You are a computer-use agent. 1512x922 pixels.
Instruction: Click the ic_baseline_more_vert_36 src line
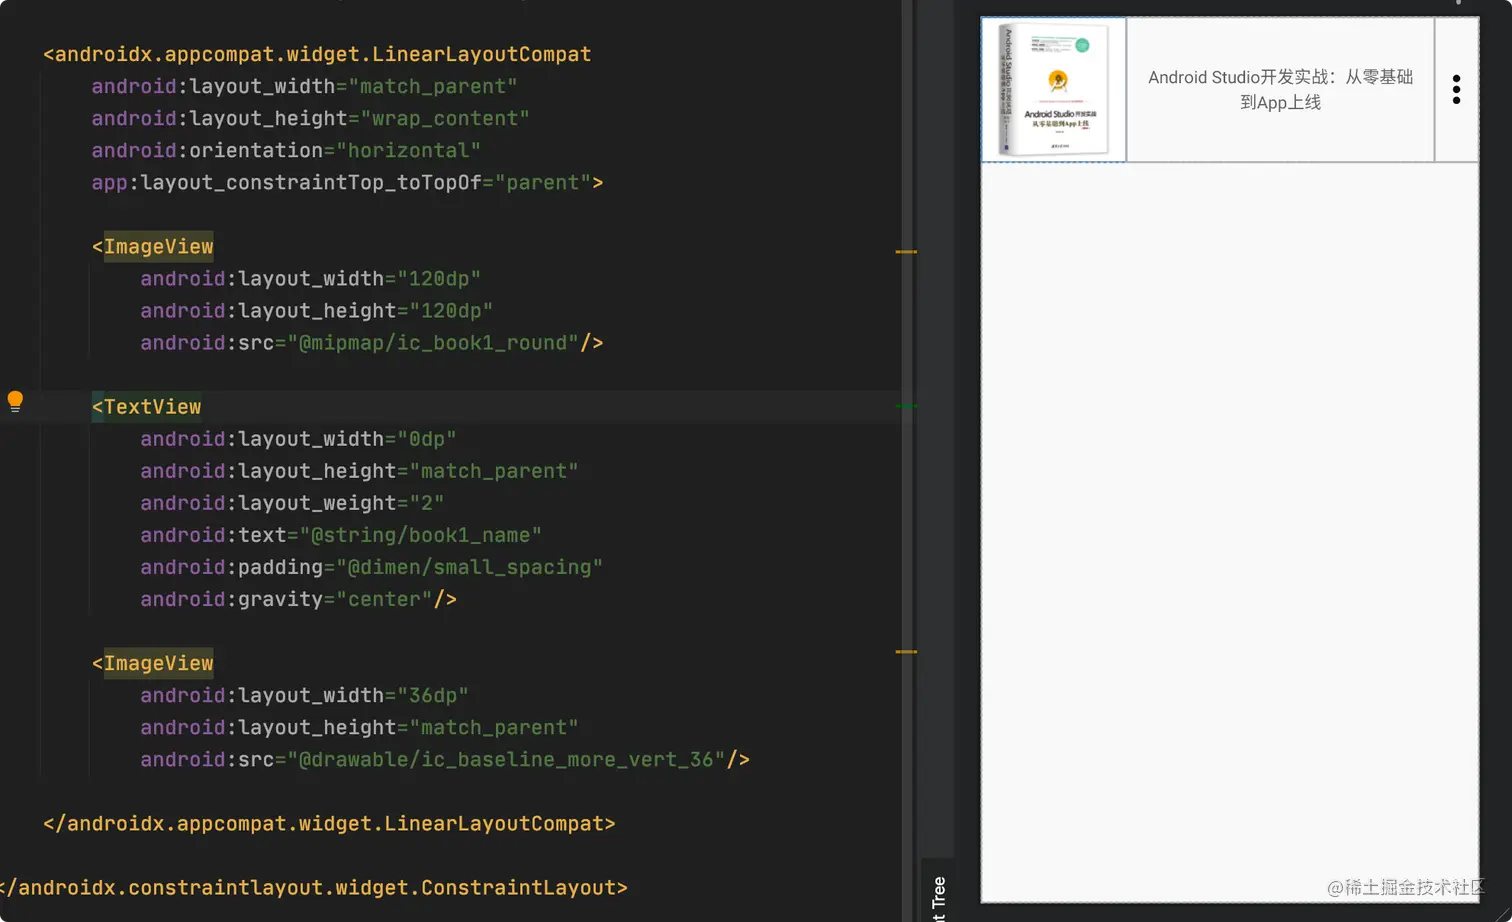click(x=445, y=758)
